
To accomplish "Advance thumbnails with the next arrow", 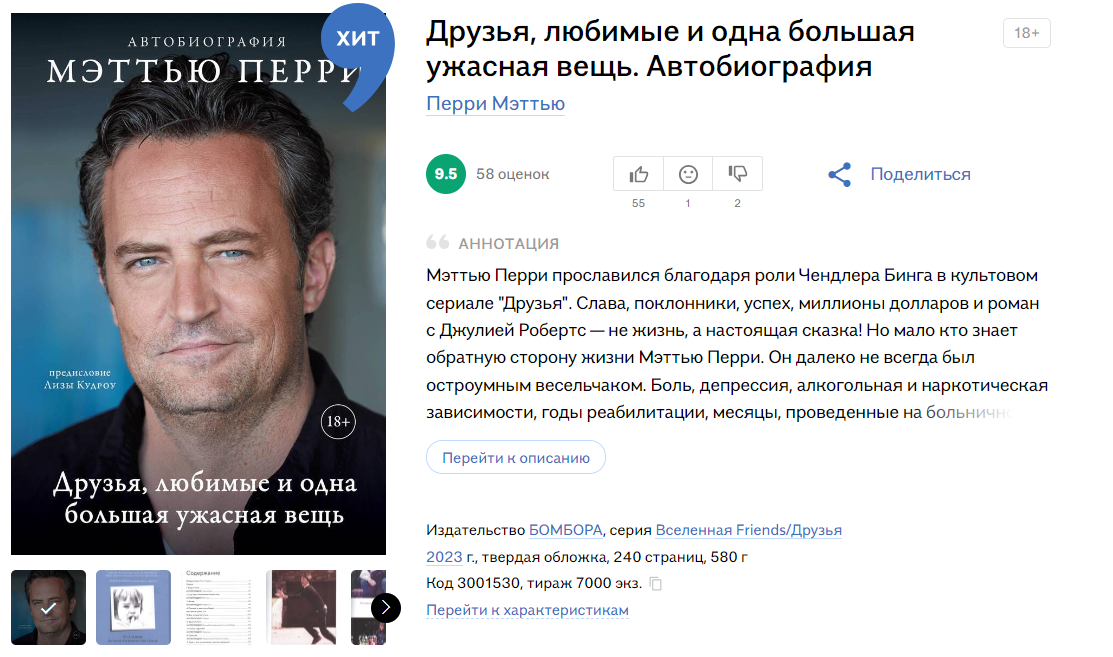I will tap(385, 607).
